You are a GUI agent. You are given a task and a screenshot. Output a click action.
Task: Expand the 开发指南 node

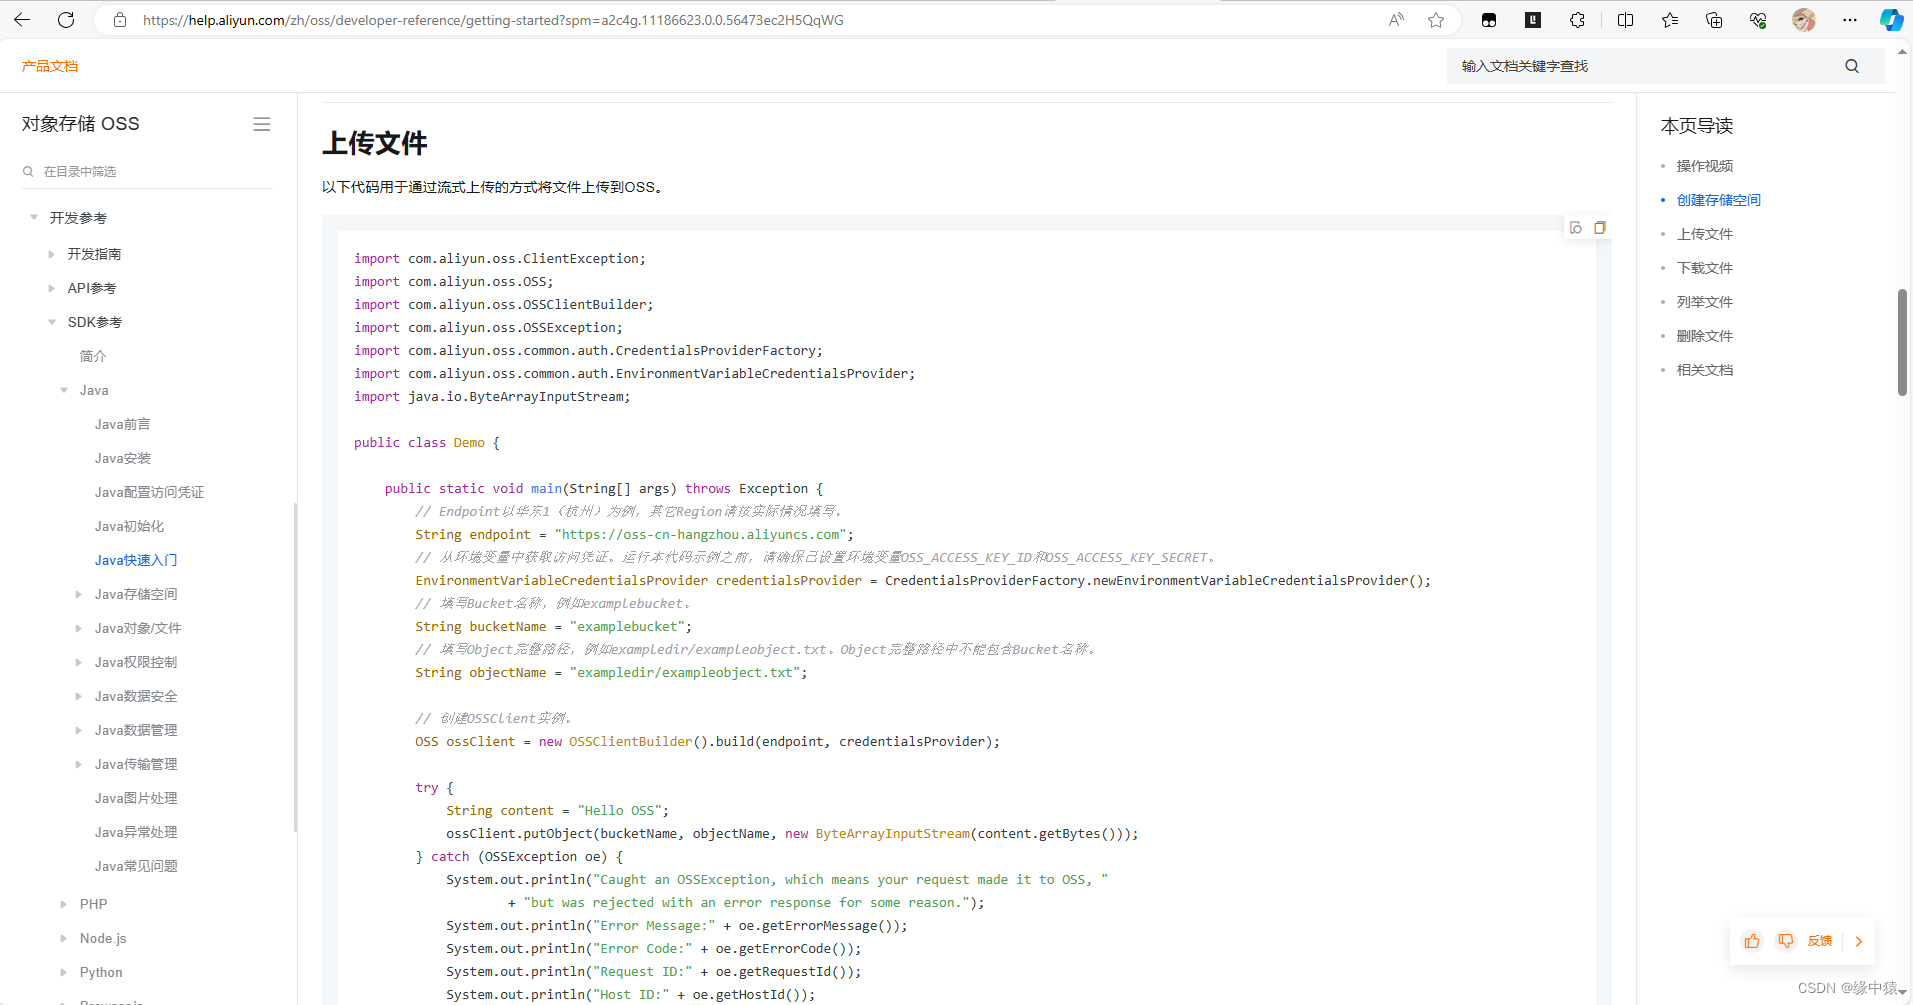(x=52, y=254)
